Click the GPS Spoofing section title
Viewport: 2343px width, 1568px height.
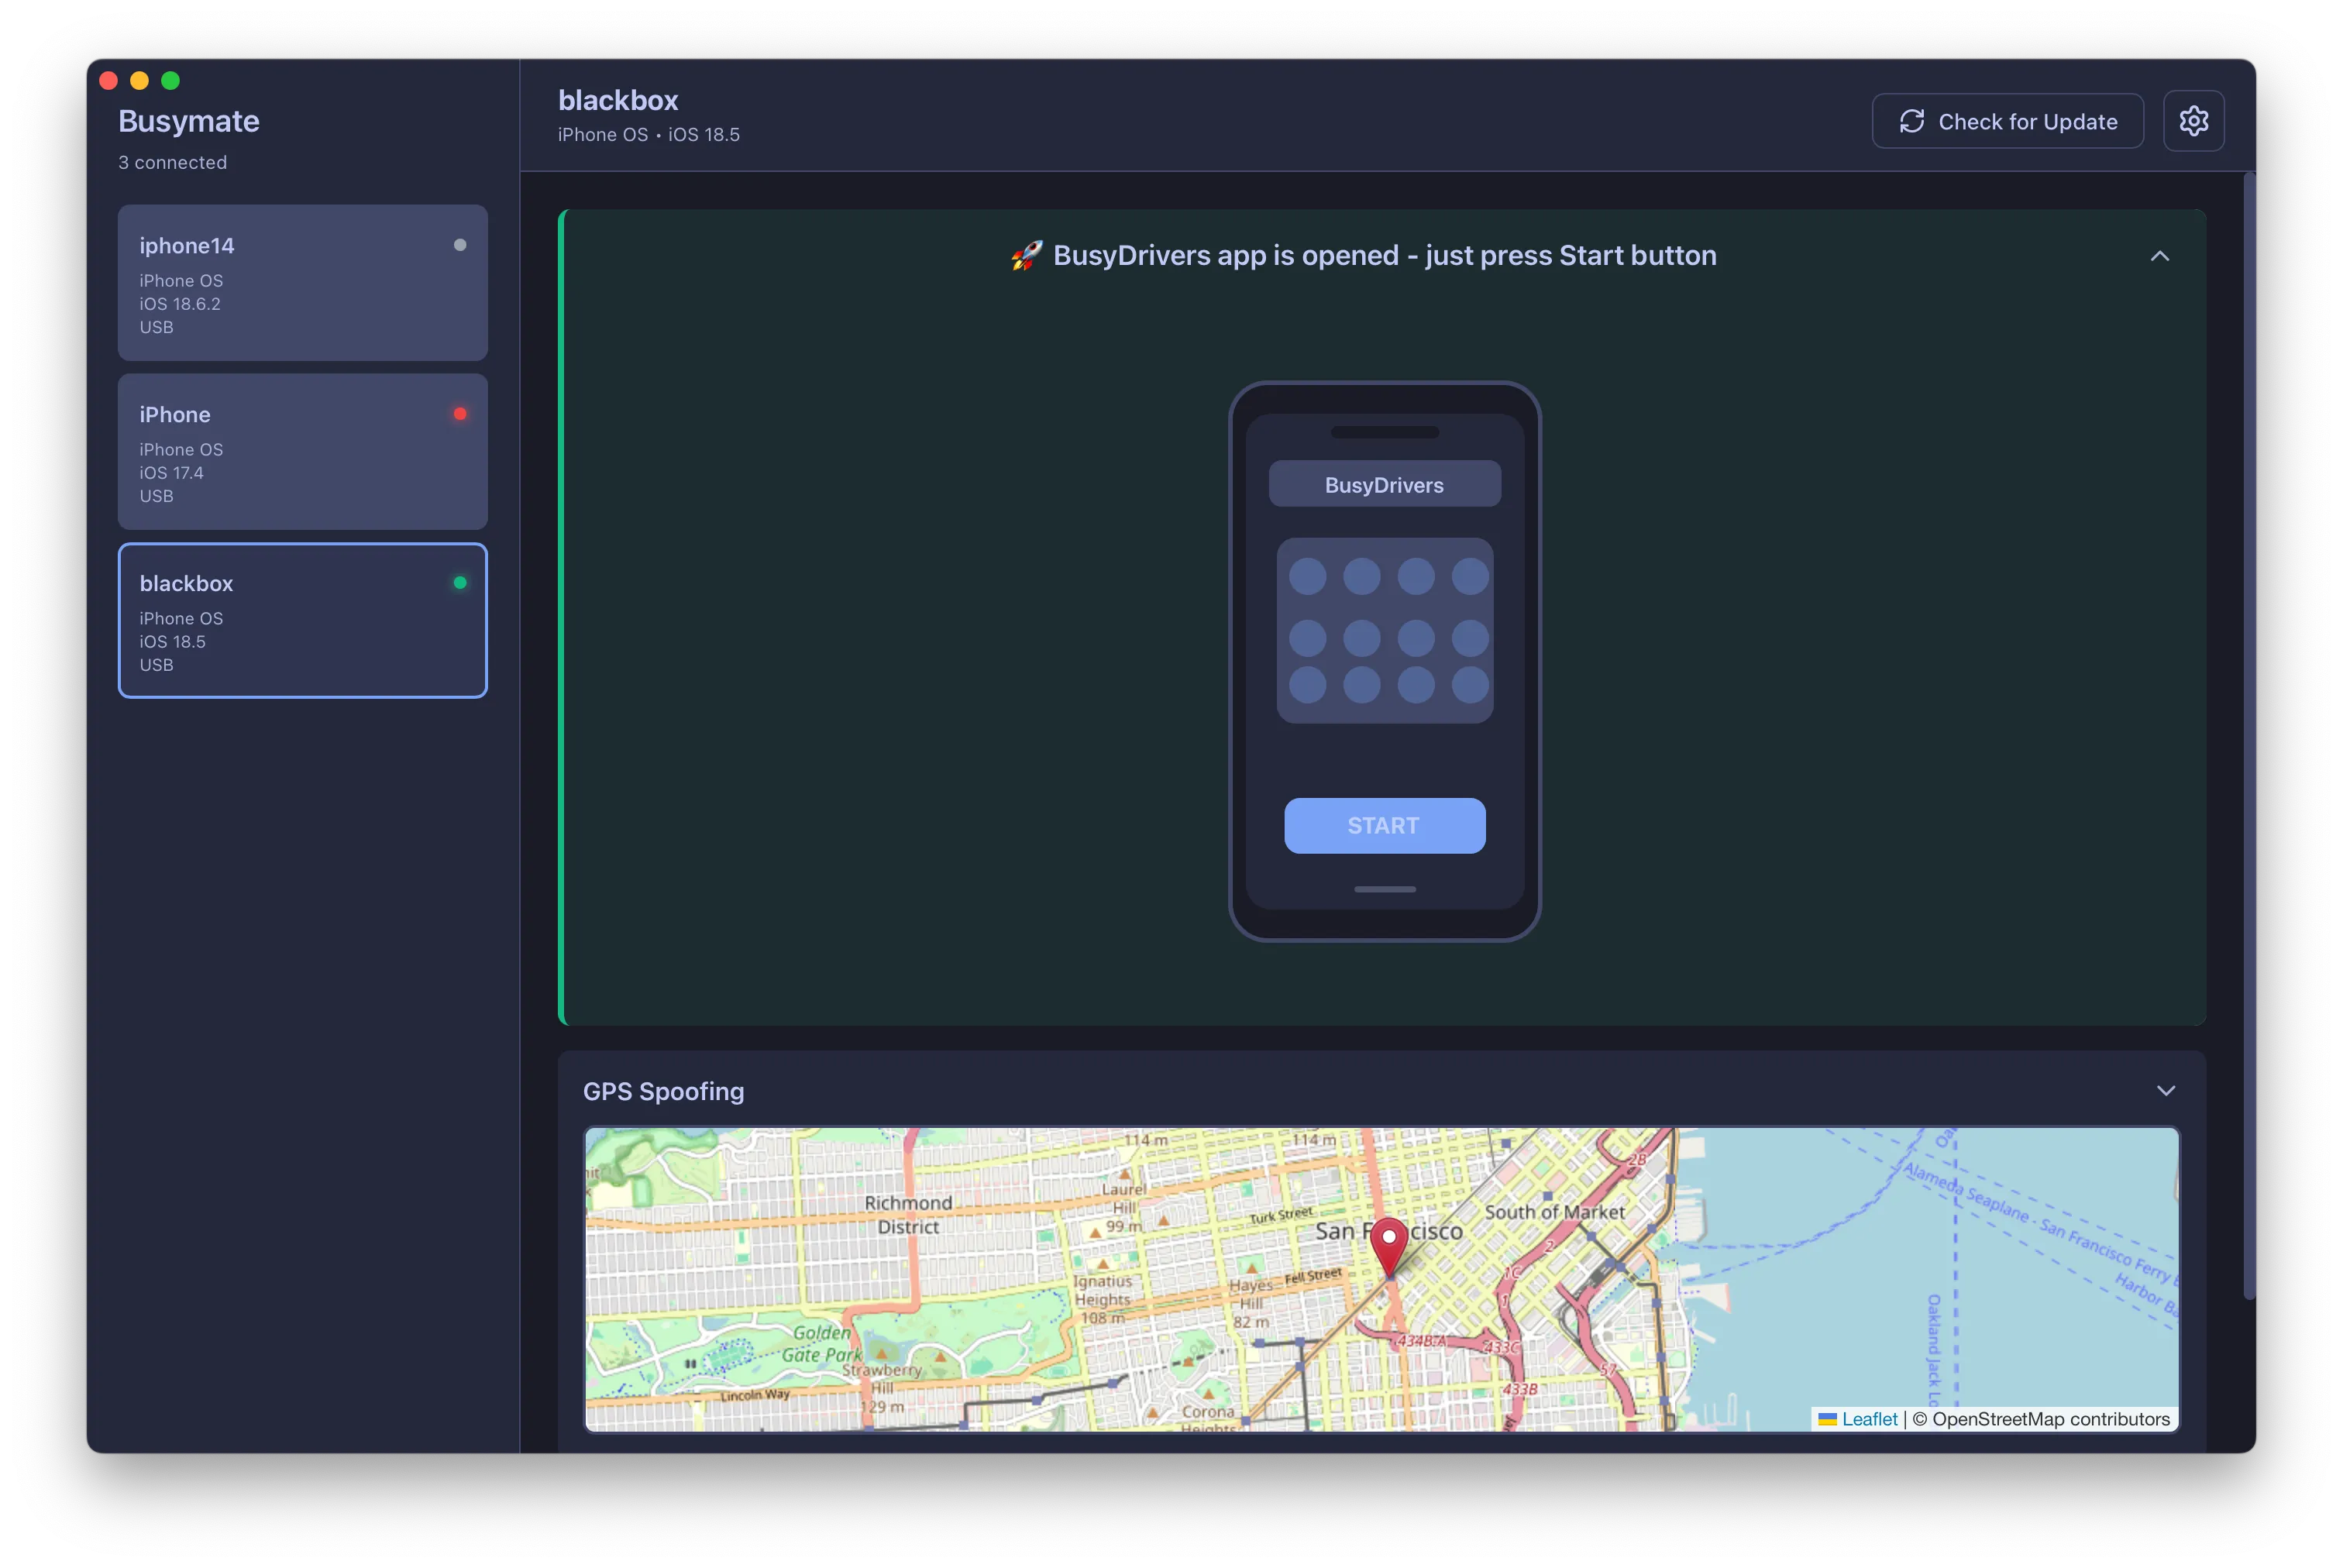click(x=663, y=1091)
